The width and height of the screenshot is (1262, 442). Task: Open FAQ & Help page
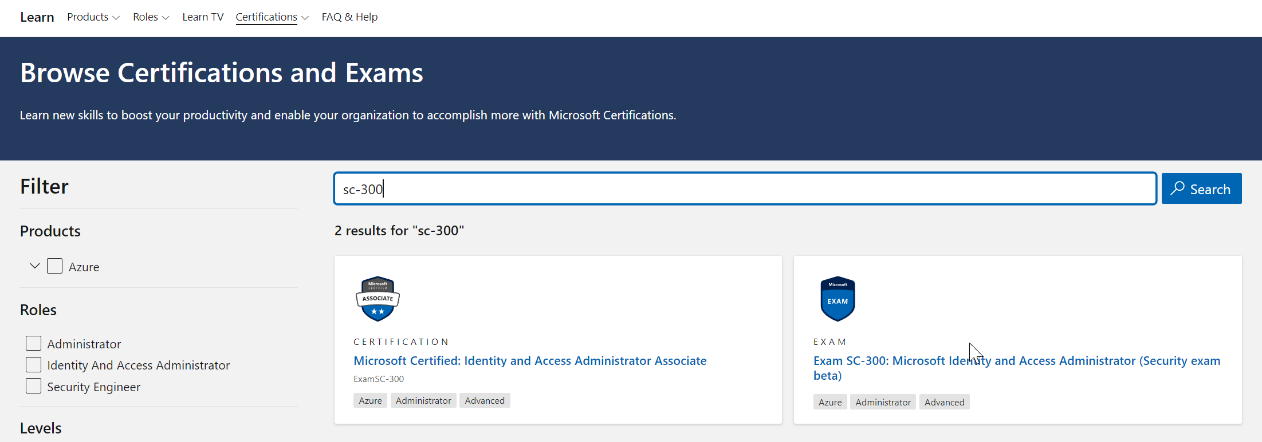point(350,17)
